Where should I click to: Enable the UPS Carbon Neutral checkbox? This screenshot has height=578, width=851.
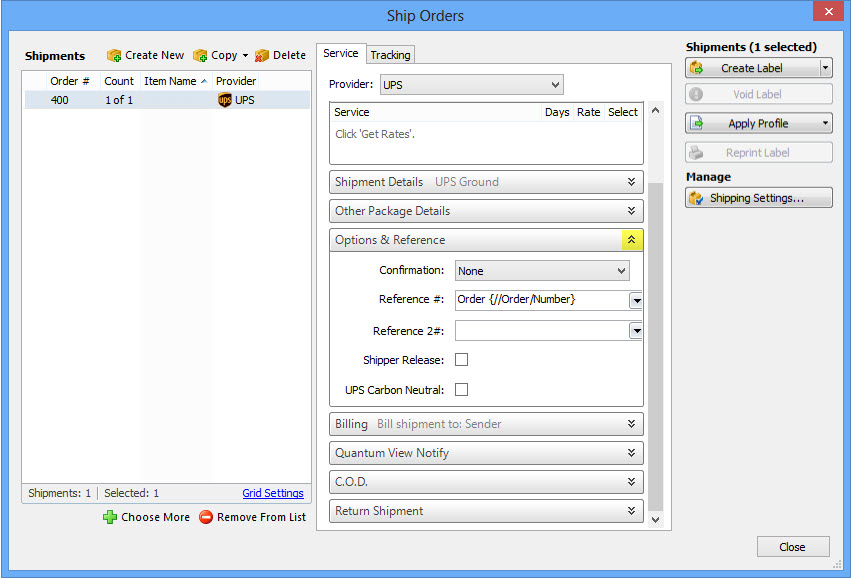click(x=461, y=390)
